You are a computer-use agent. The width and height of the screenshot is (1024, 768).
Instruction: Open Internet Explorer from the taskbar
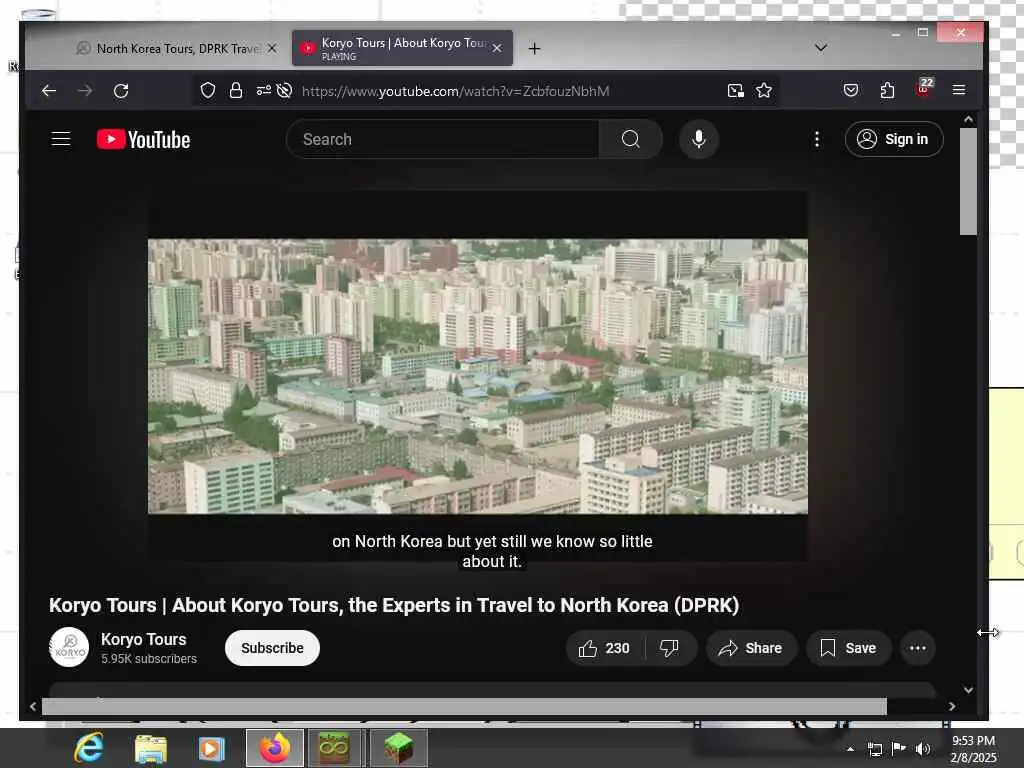(x=89, y=748)
